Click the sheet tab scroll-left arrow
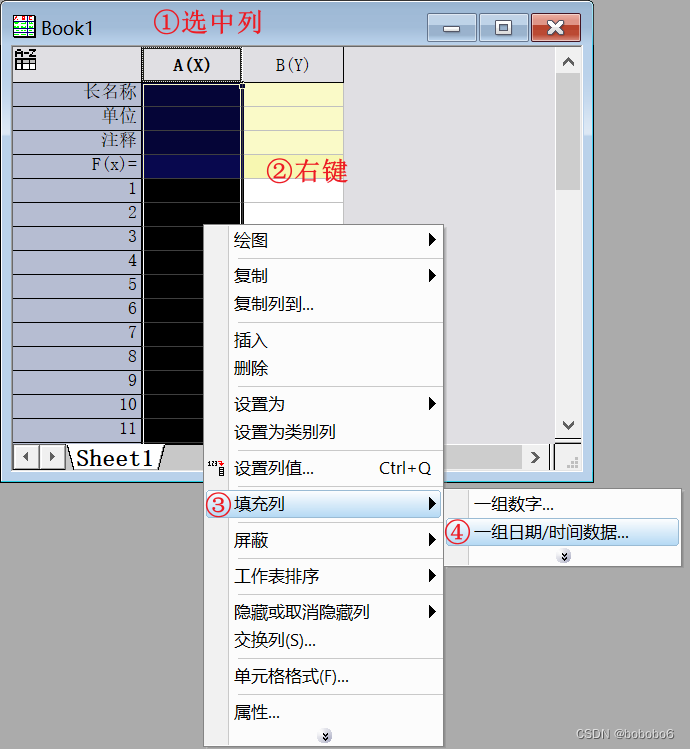Screen dimensions: 690x749 [26, 457]
